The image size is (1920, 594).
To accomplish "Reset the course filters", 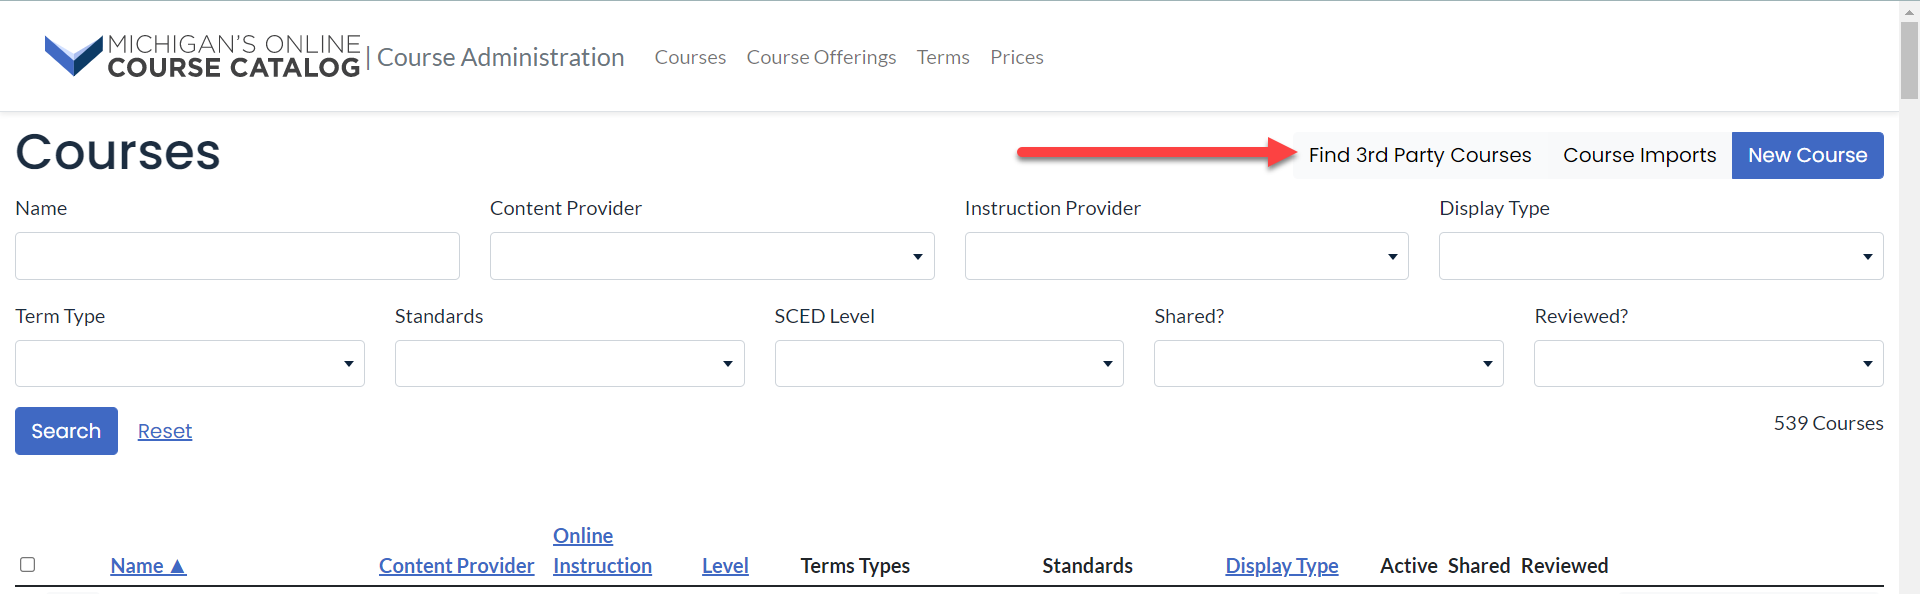I will (165, 431).
